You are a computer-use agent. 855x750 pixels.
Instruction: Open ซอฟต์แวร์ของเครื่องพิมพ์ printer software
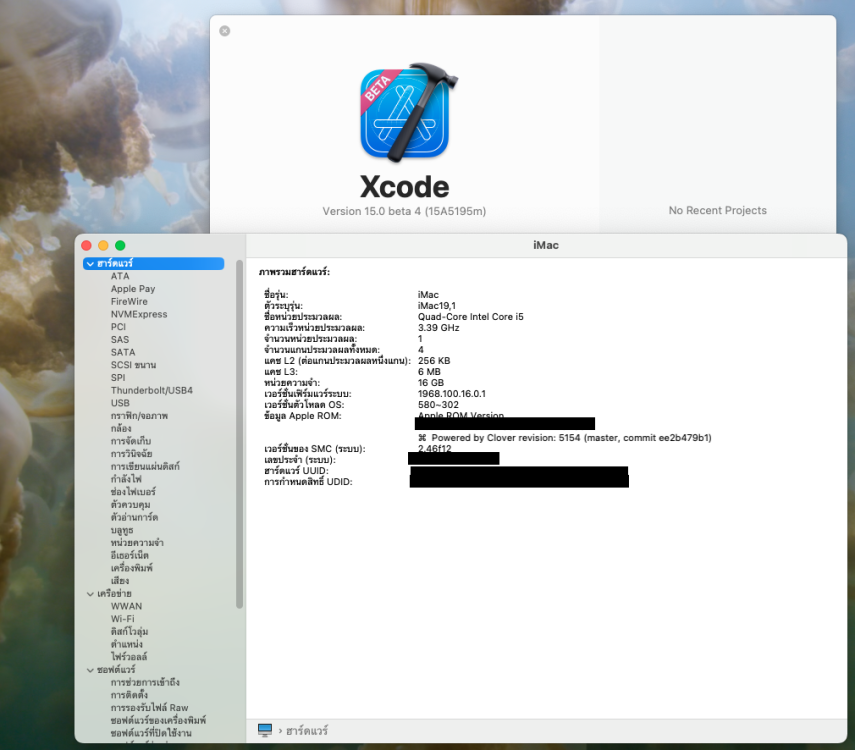point(158,720)
